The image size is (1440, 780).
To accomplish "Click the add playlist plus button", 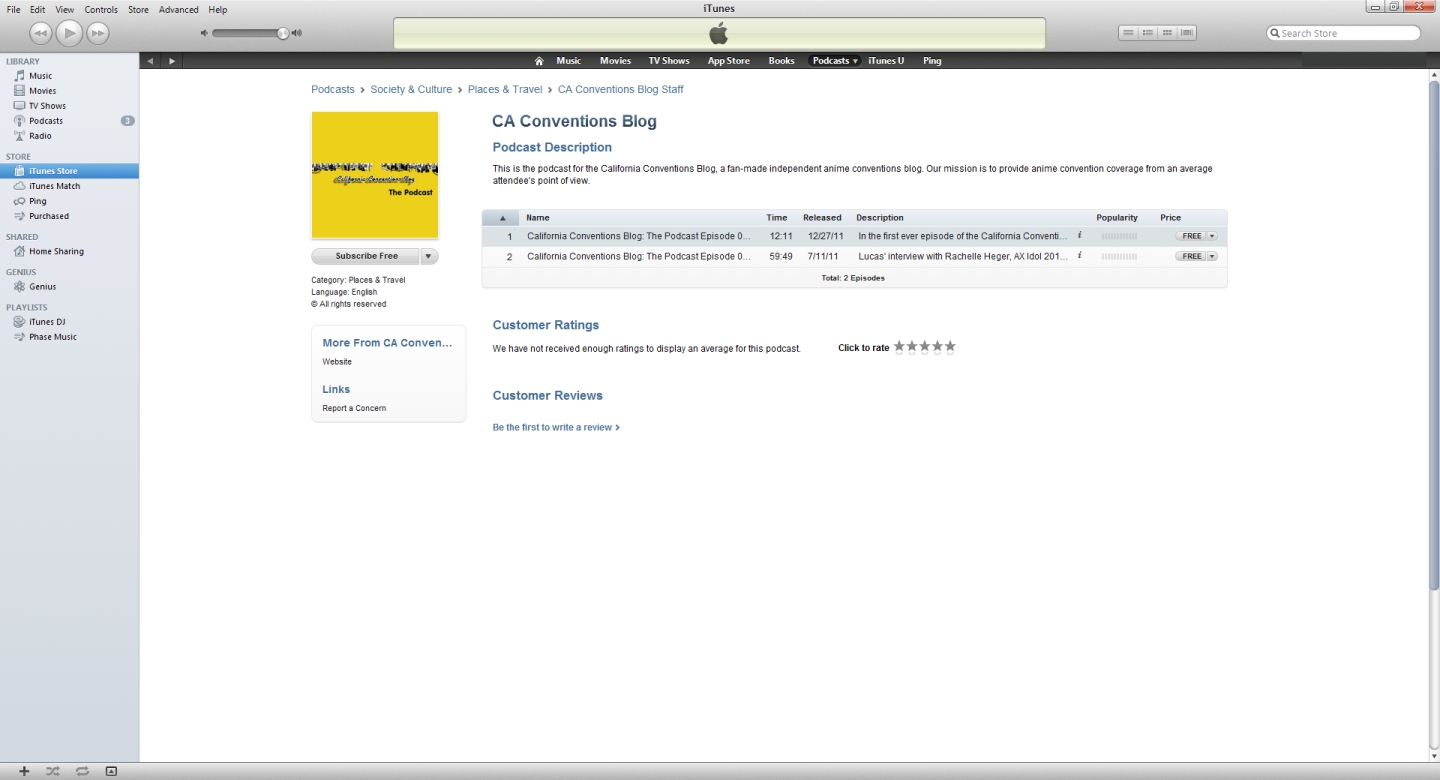I will [x=24, y=771].
